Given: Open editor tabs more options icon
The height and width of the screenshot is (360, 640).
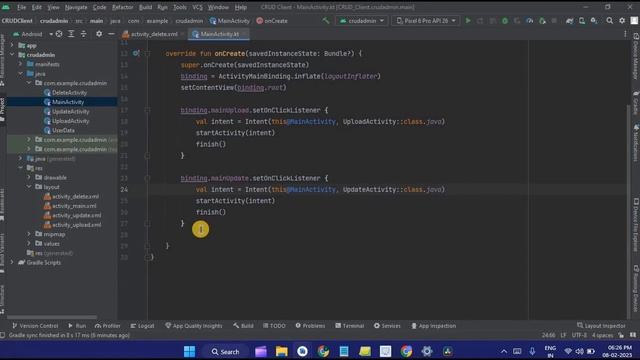Looking at the screenshot, I should click(625, 34).
